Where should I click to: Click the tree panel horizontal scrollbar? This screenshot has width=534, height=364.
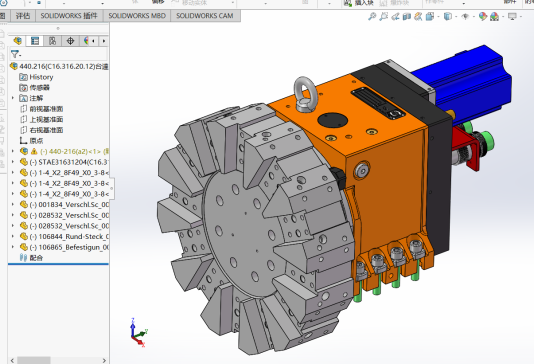(58, 360)
